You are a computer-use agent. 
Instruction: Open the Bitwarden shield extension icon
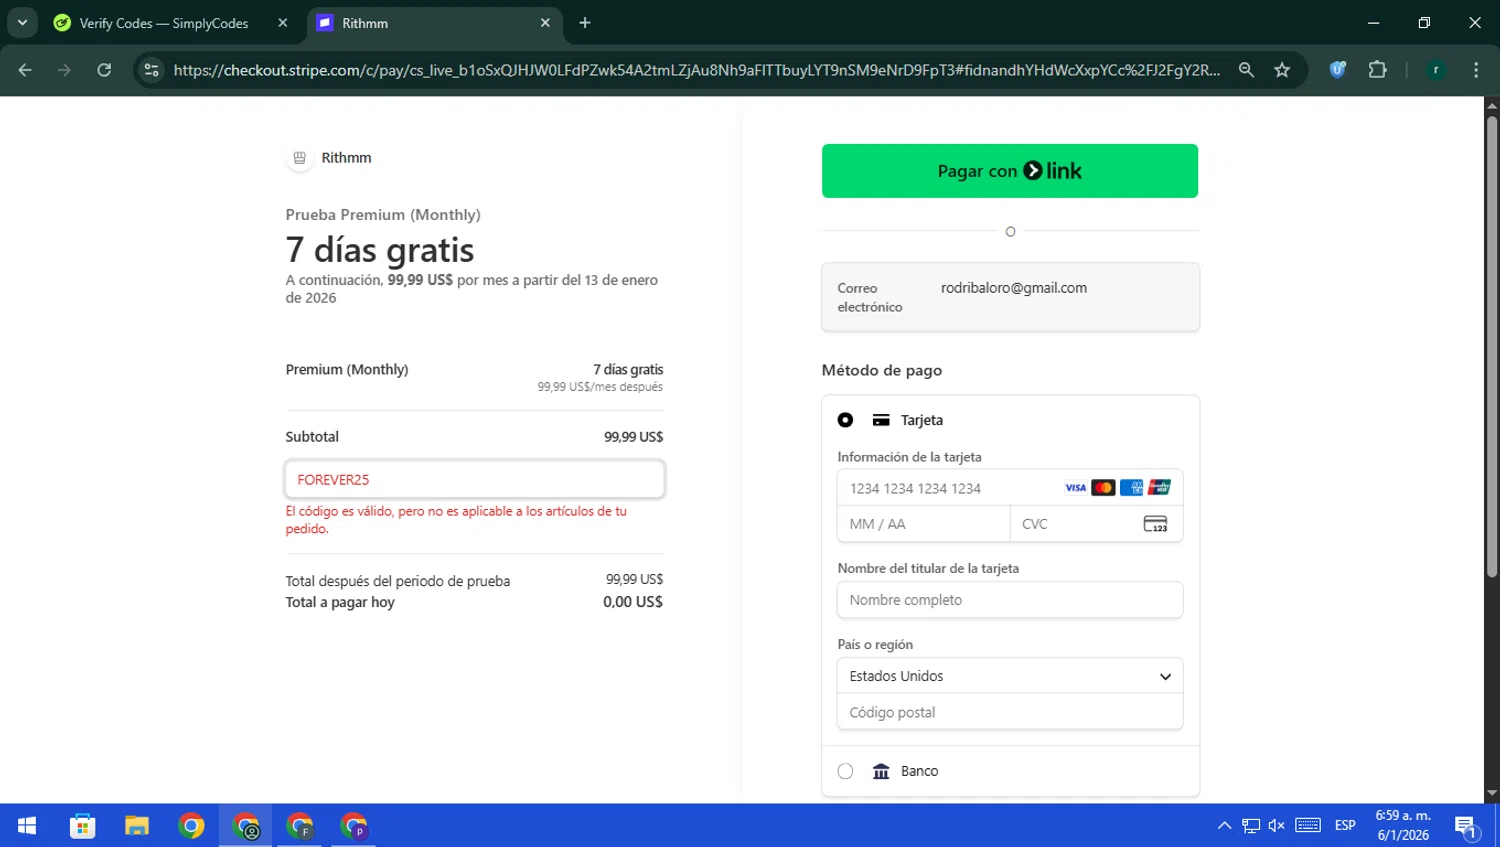click(x=1337, y=70)
